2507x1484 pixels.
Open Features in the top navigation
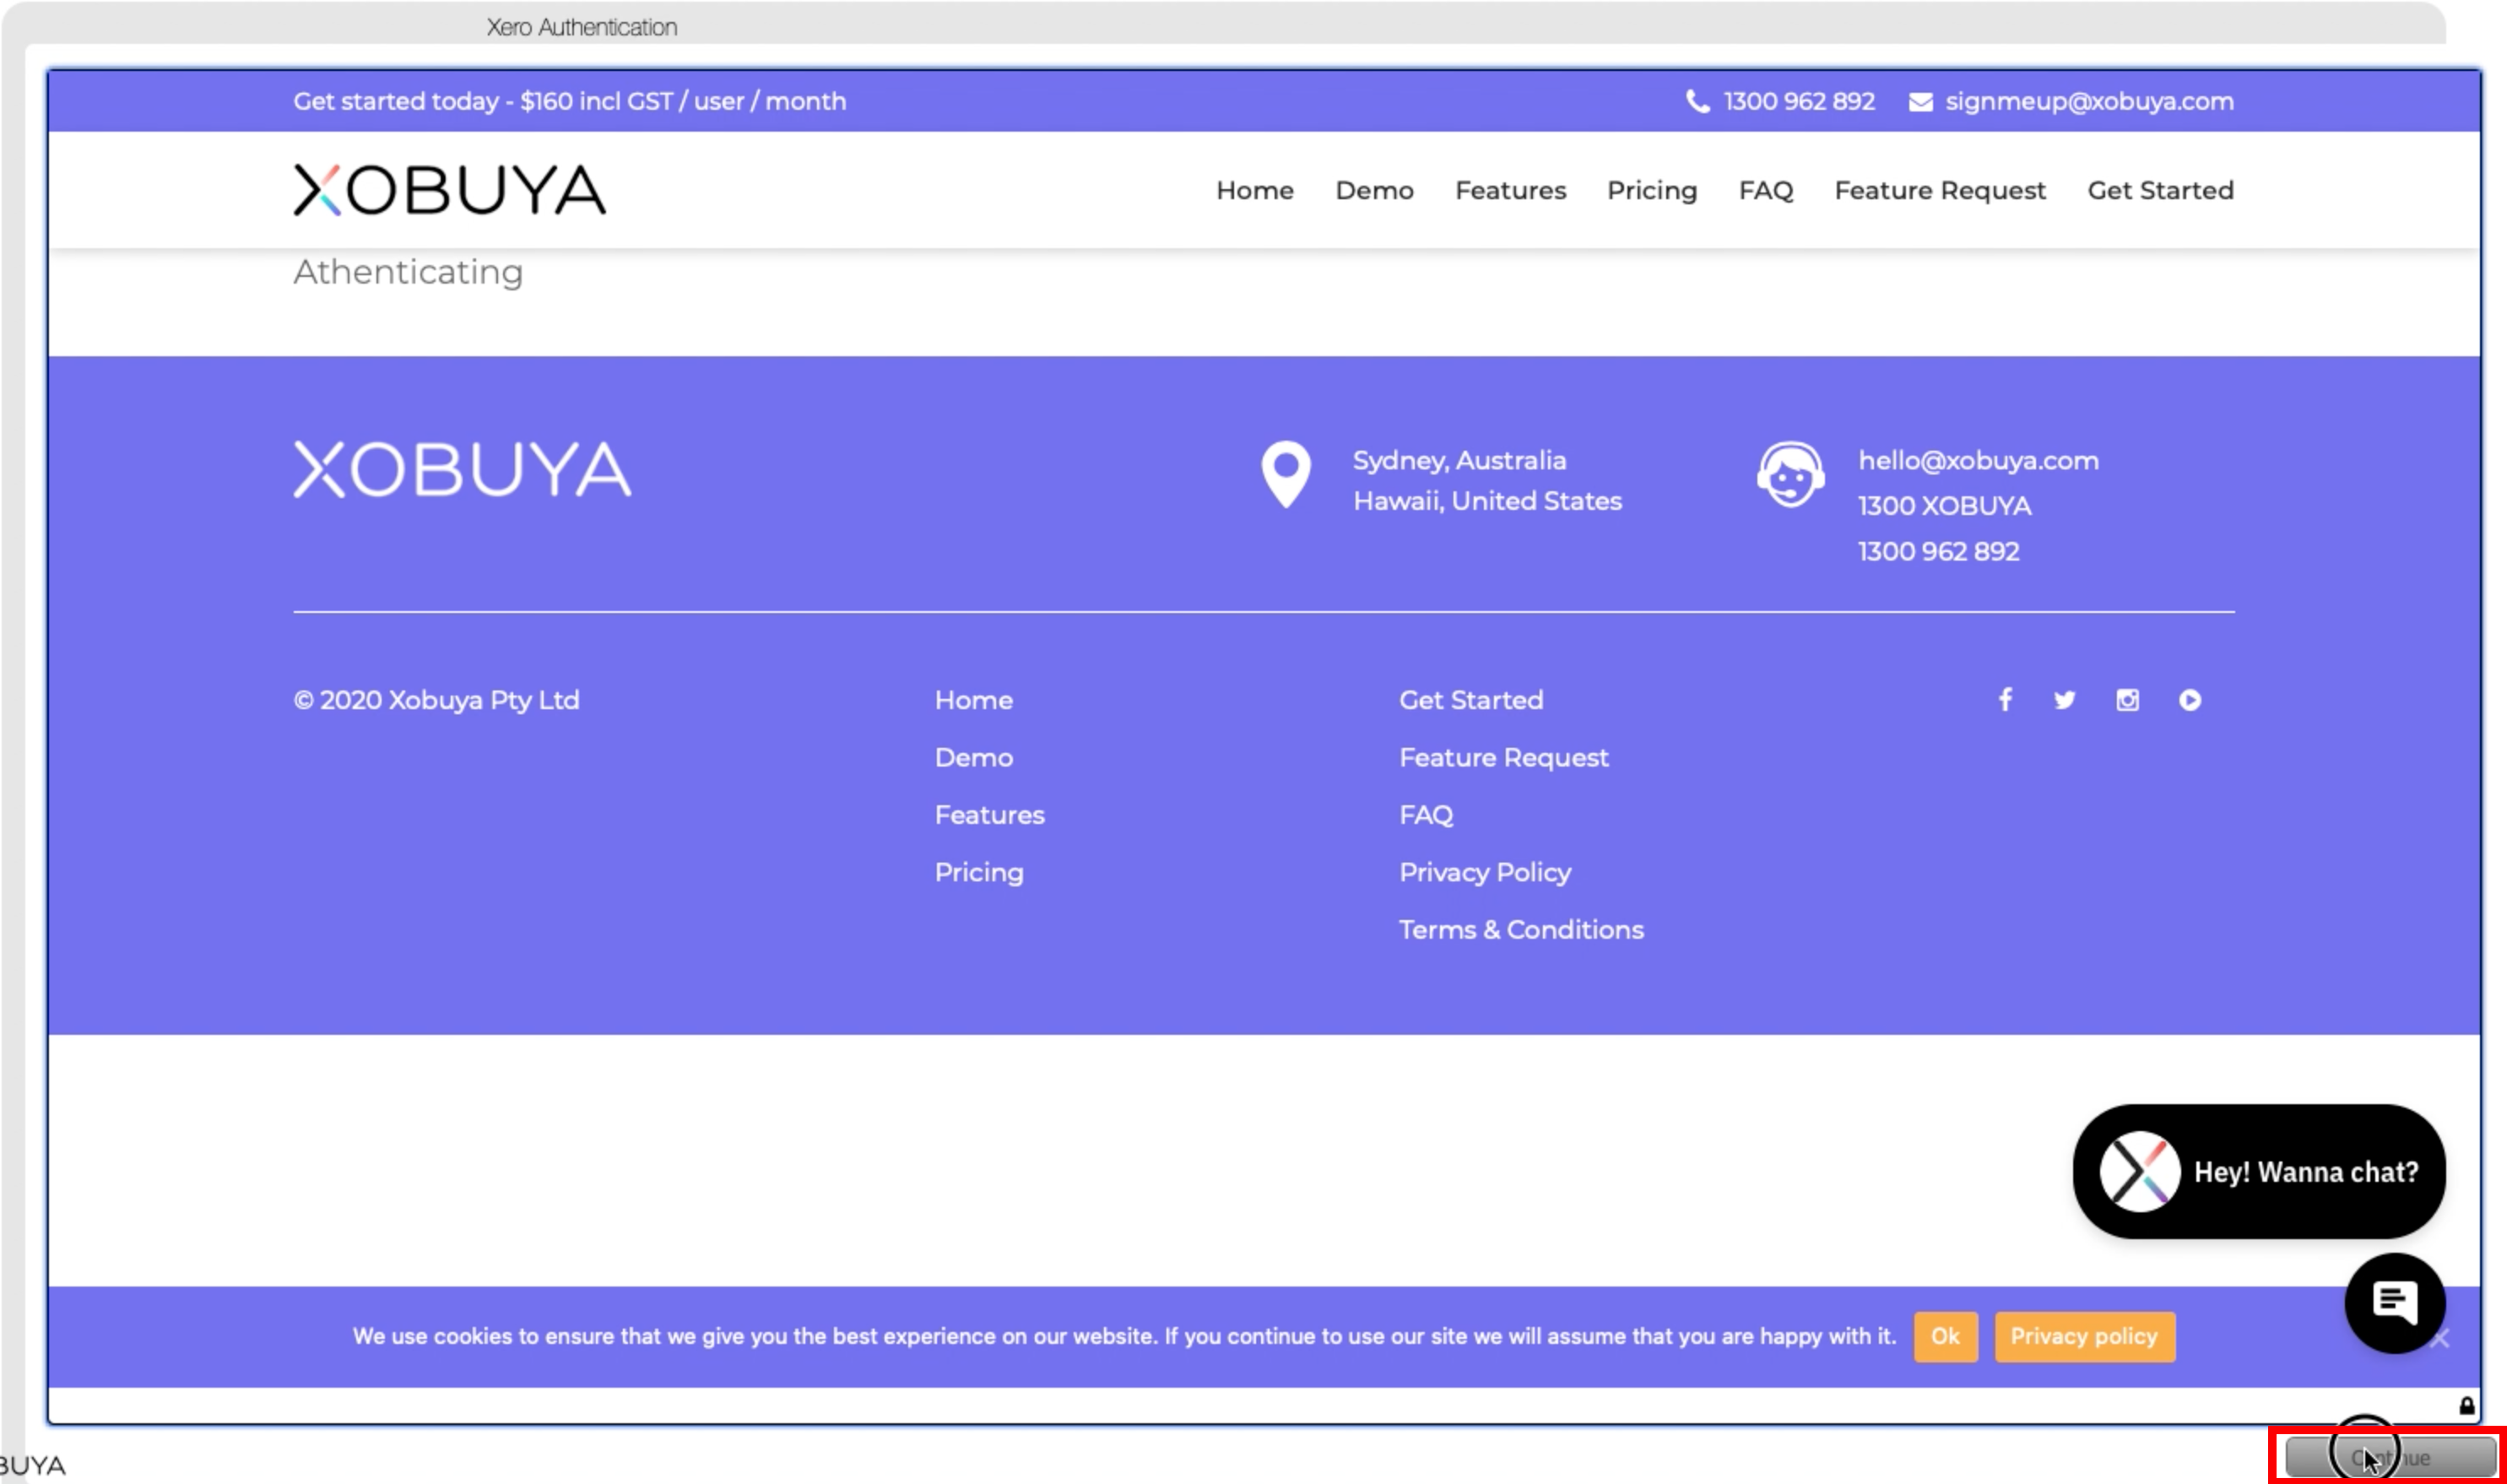(x=1510, y=190)
